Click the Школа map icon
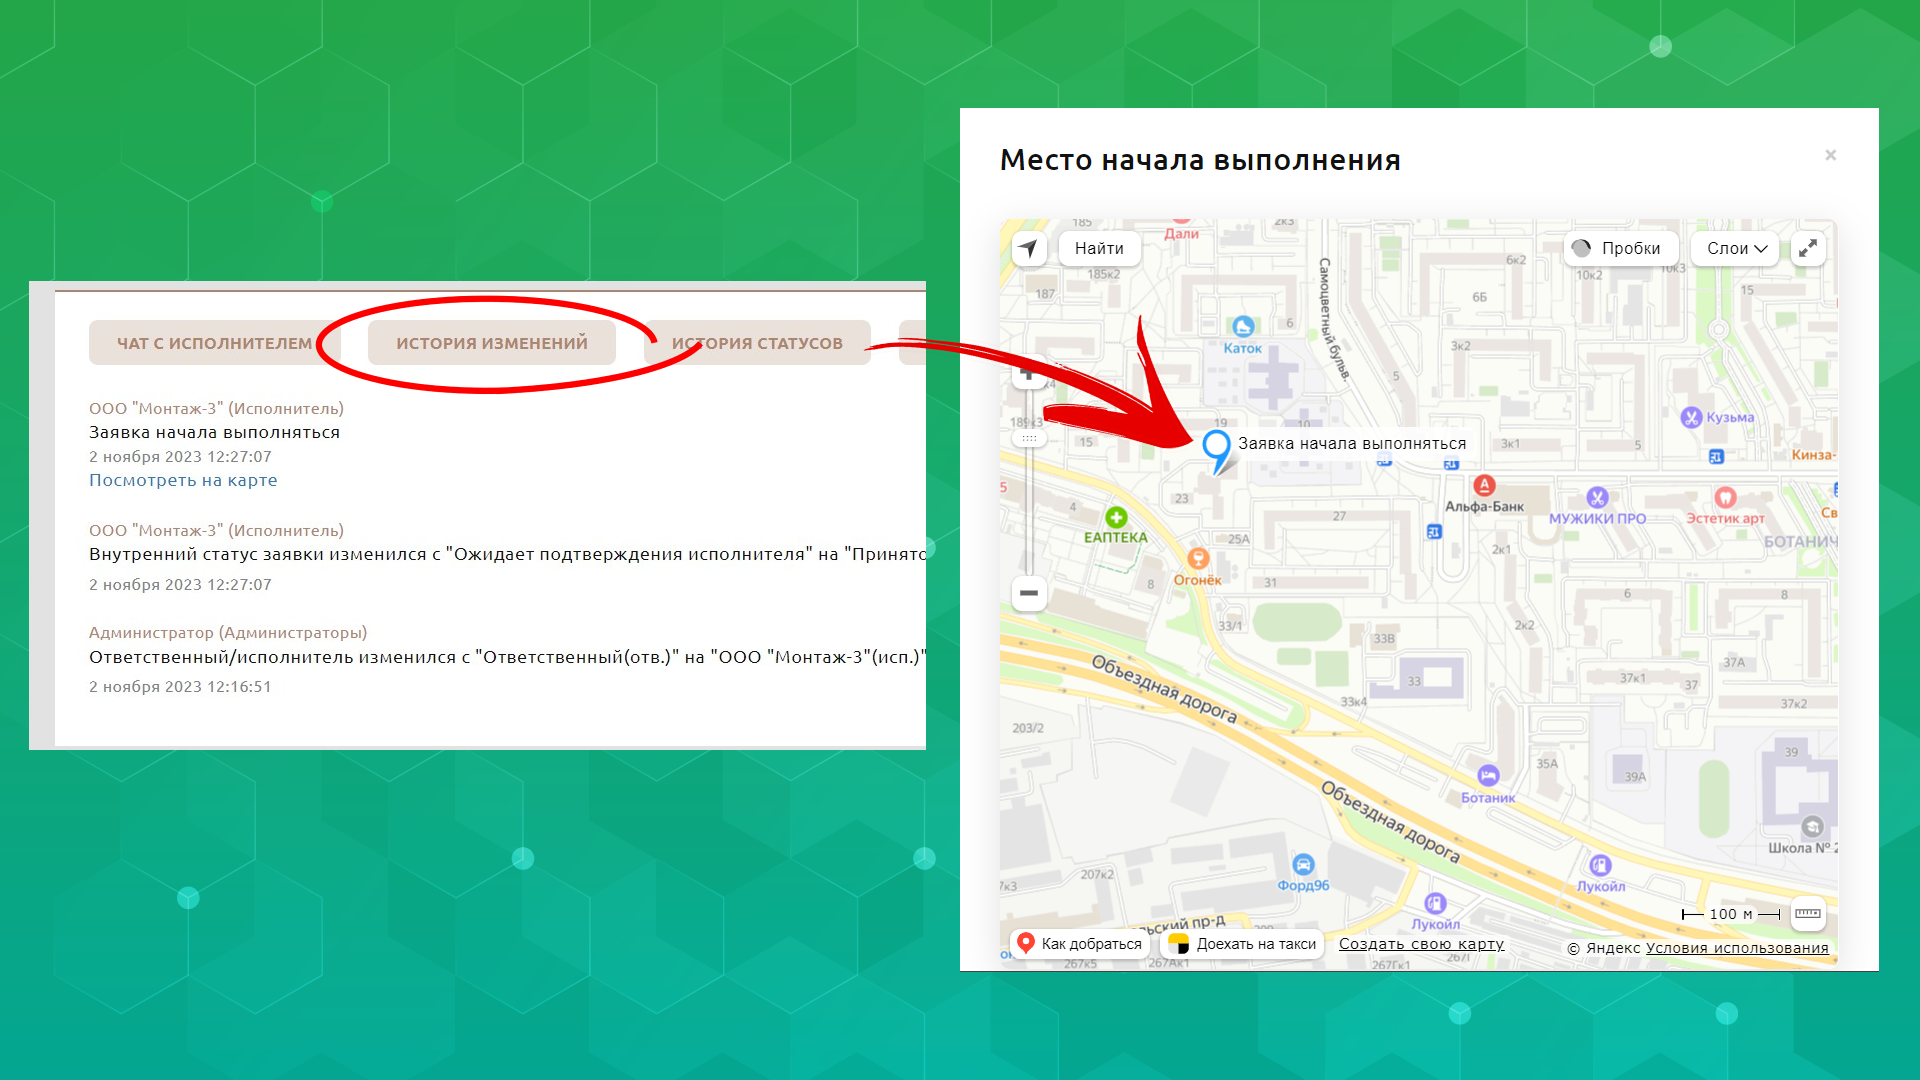The height and width of the screenshot is (1080, 1920). (1812, 827)
